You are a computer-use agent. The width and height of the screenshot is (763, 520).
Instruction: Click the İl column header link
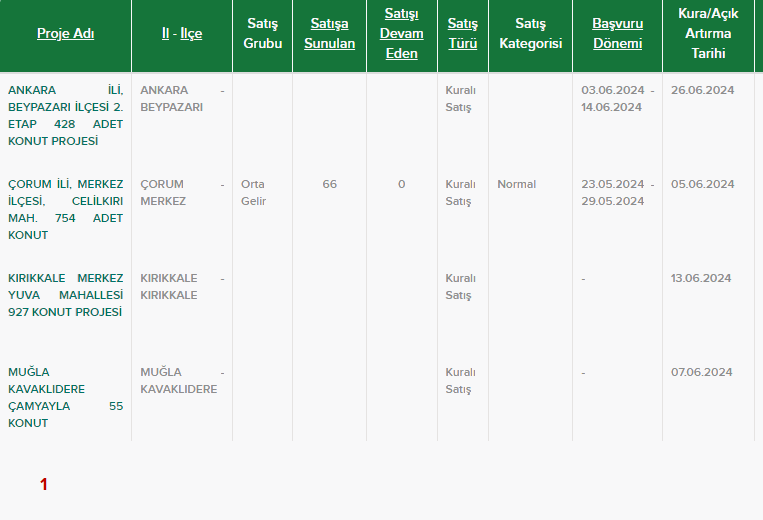(x=165, y=34)
